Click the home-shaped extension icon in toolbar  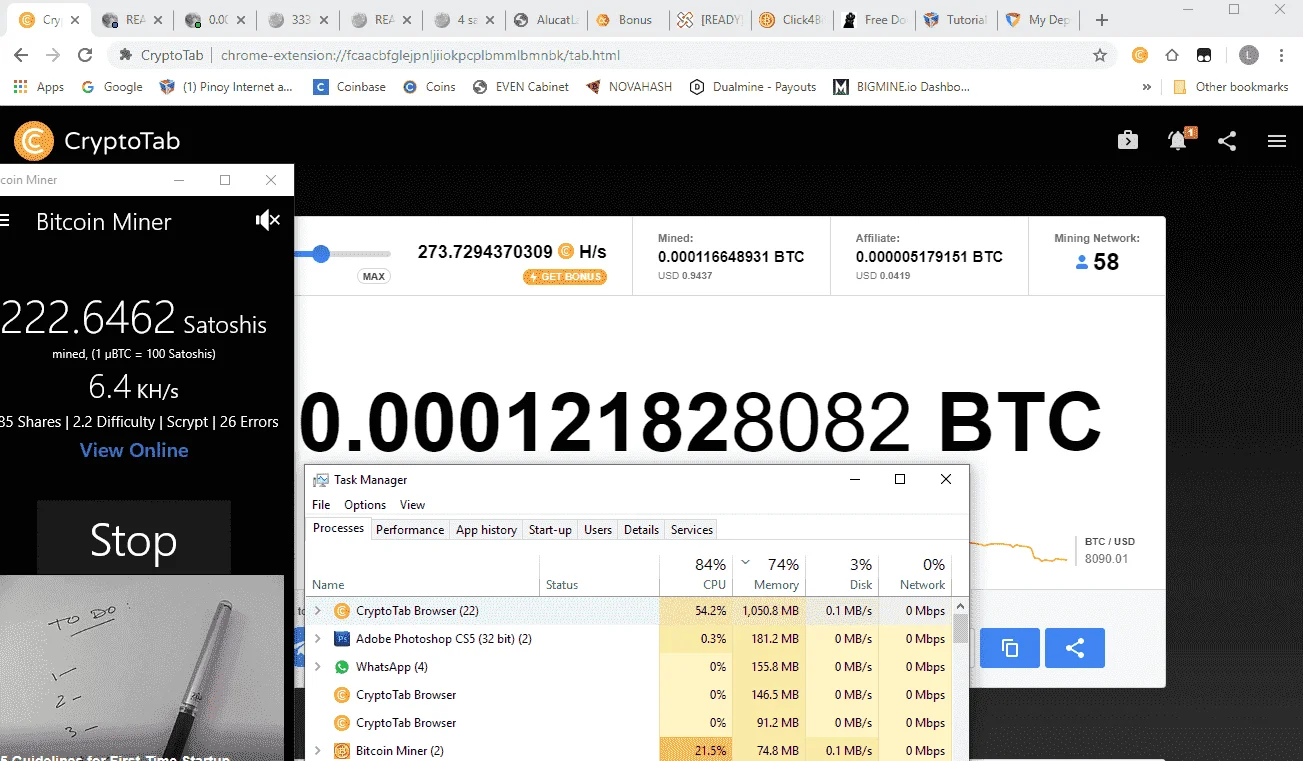(1172, 55)
